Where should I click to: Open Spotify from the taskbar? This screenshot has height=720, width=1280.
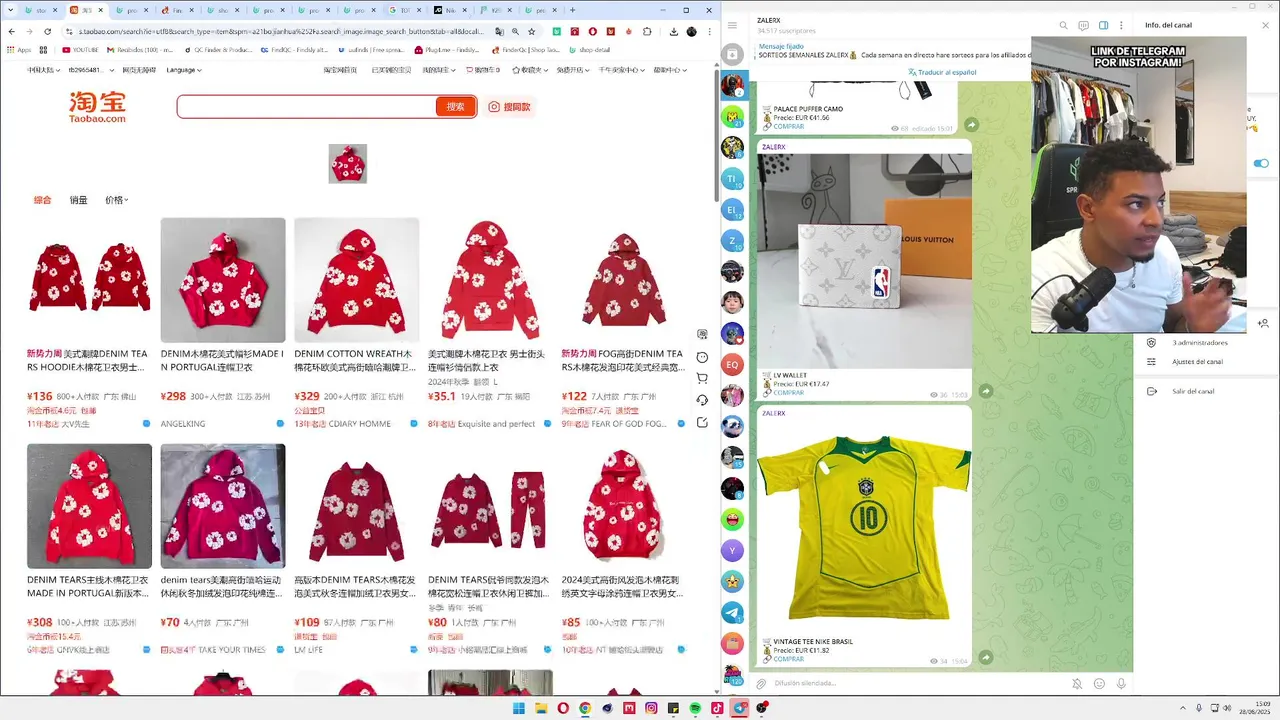pyautogui.click(x=695, y=708)
